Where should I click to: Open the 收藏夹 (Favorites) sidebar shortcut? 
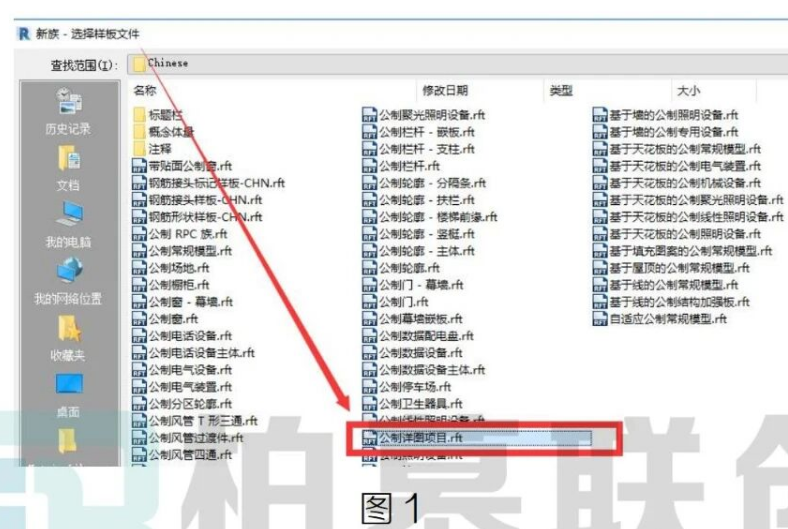[x=68, y=338]
